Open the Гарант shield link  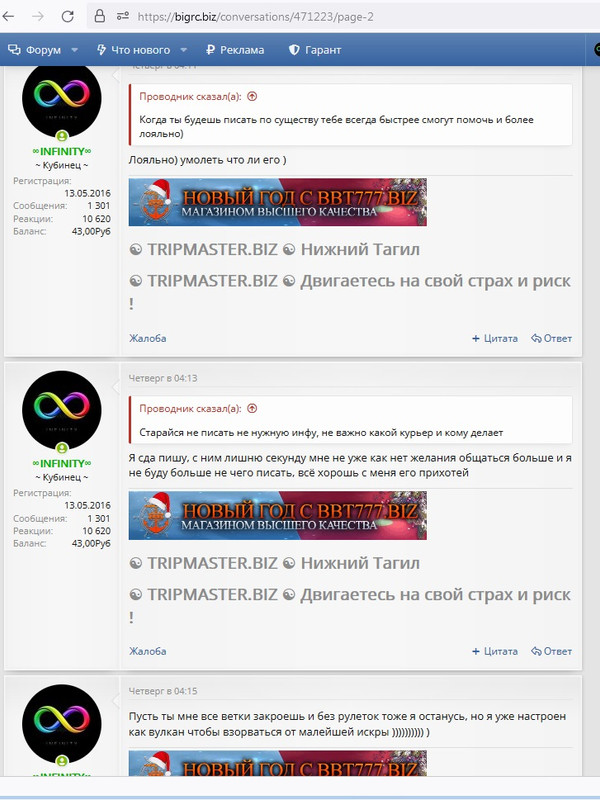click(x=315, y=49)
